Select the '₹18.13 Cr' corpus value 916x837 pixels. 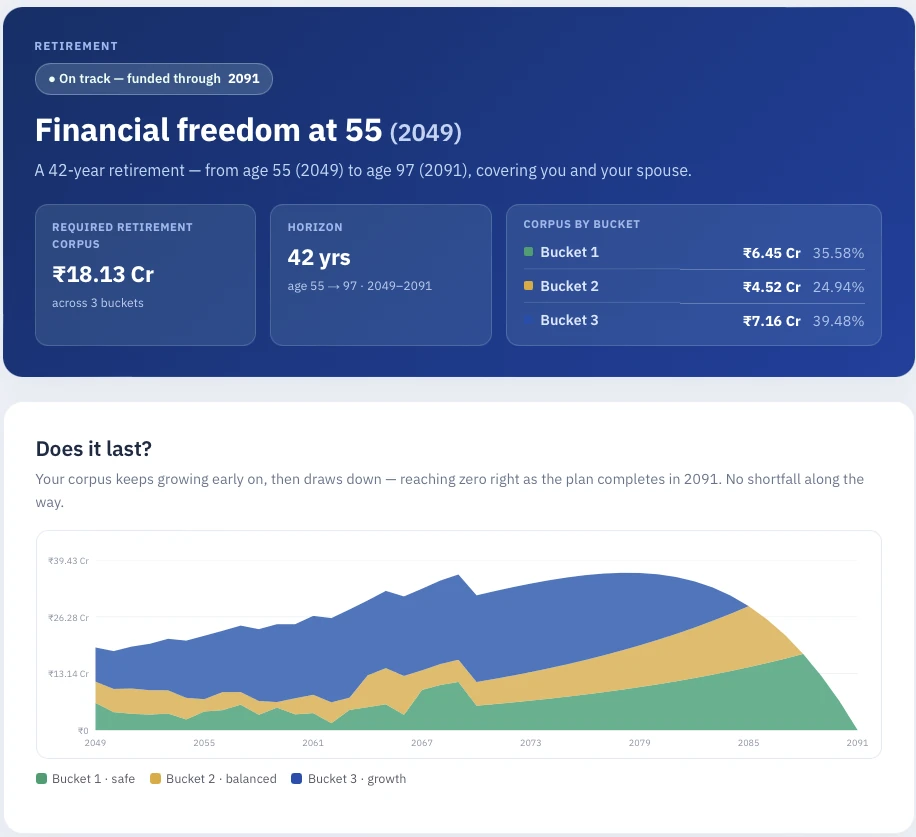pos(103,275)
